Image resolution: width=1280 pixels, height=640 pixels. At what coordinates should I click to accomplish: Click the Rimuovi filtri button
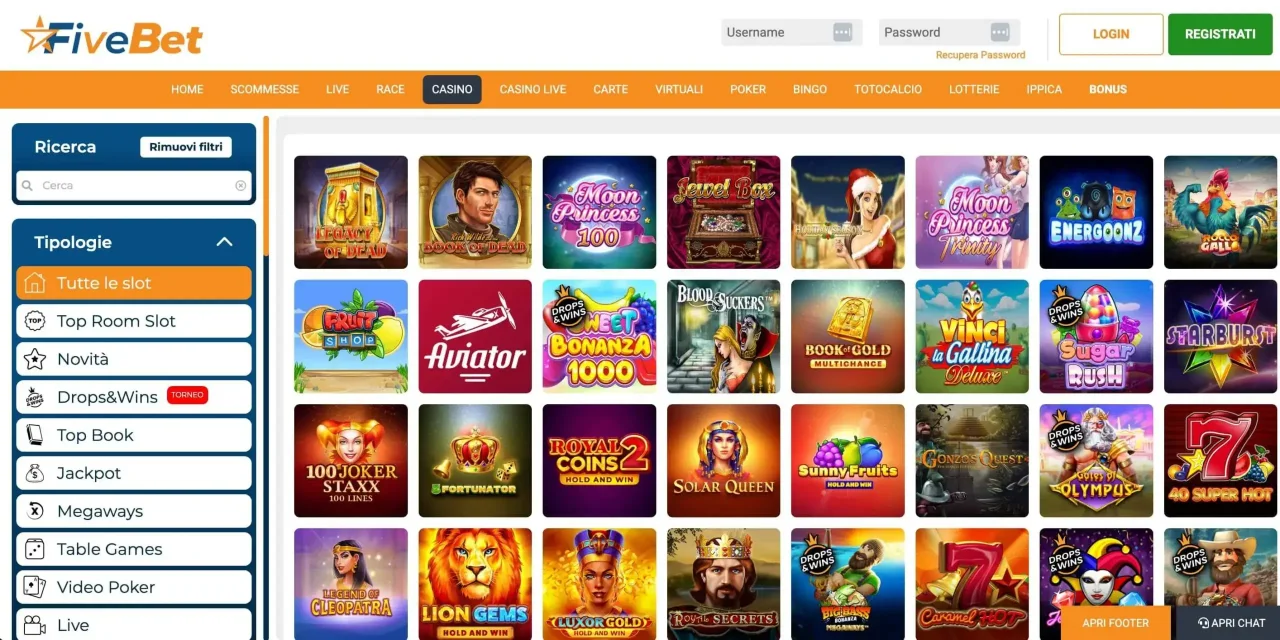tap(186, 147)
